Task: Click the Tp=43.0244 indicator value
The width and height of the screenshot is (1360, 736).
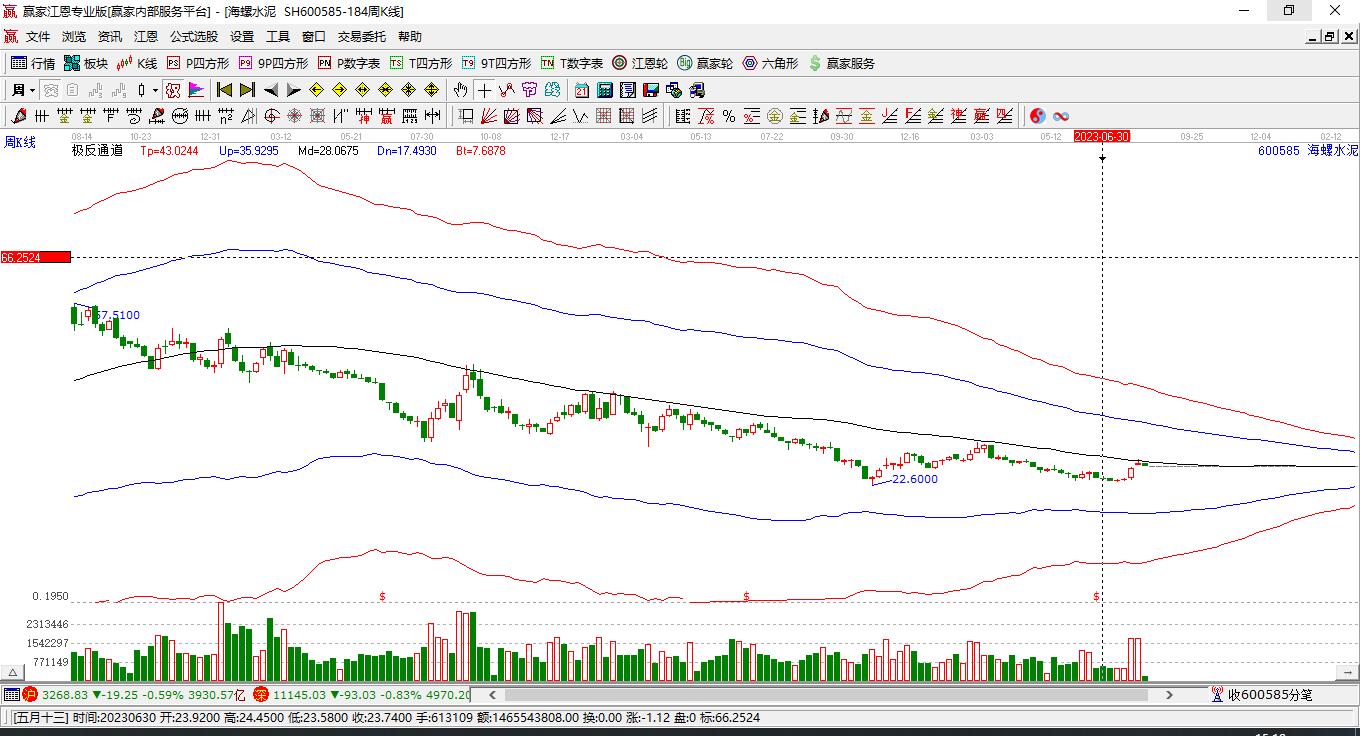Action: click(169, 151)
